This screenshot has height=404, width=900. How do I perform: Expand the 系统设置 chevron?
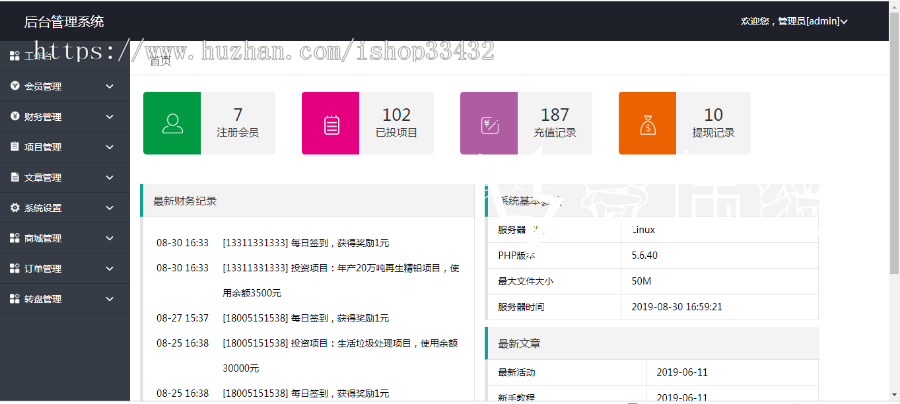pos(110,208)
